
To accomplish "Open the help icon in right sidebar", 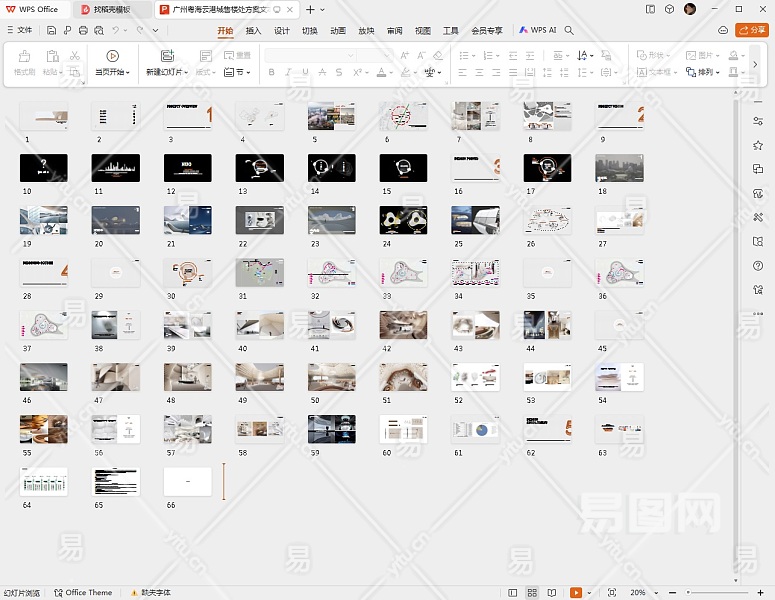I will 758,266.
